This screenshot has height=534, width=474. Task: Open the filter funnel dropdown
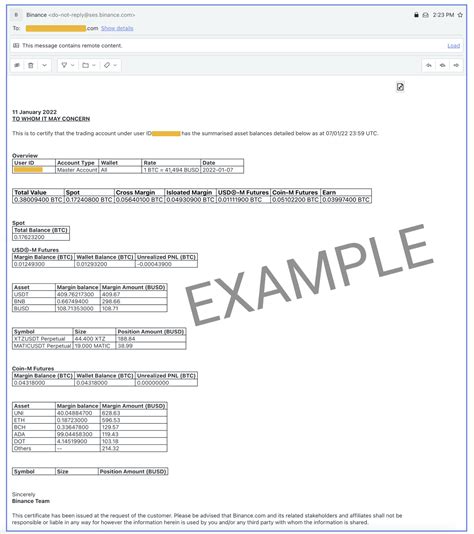(x=68, y=65)
